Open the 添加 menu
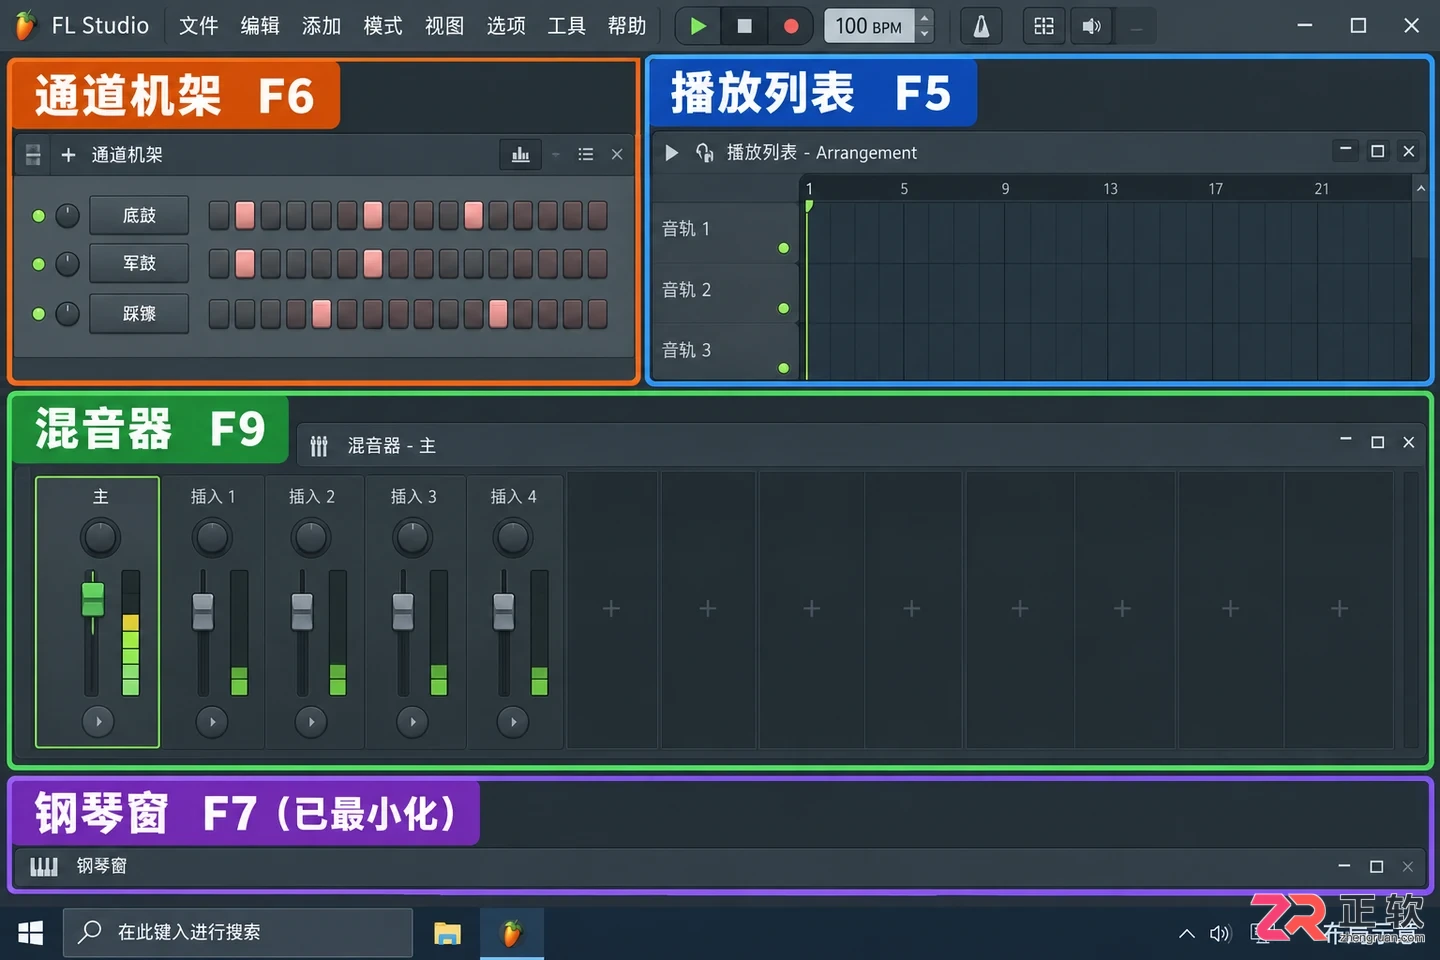Screen dimensions: 1440x960 click(321, 26)
